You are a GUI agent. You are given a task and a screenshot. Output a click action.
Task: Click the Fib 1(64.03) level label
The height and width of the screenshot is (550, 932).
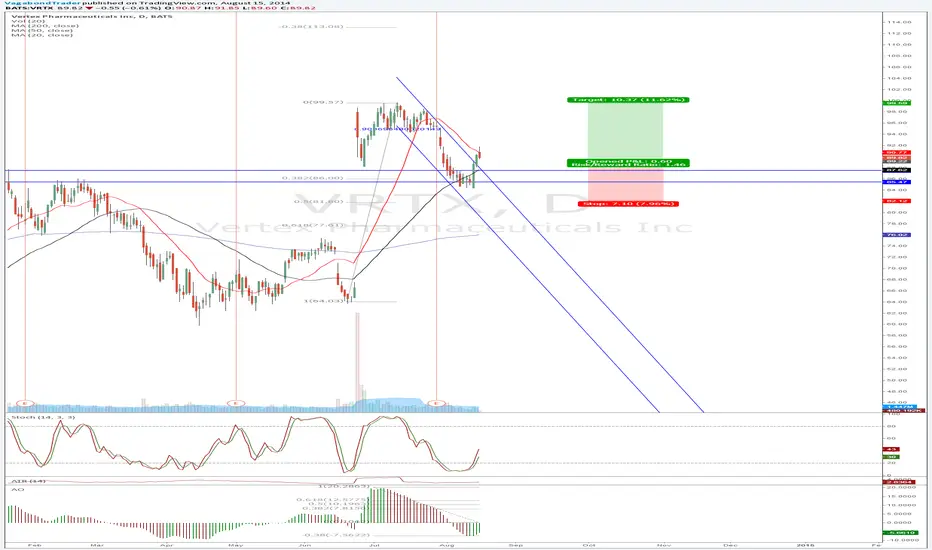[324, 301]
